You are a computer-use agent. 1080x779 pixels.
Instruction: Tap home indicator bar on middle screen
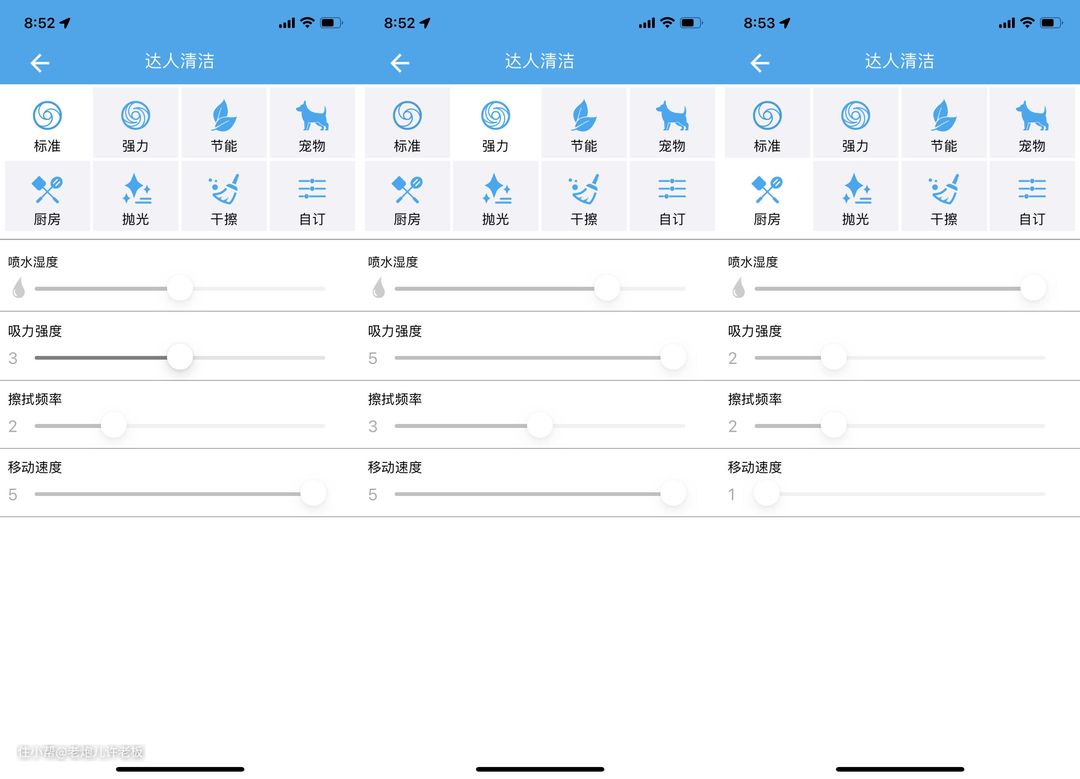540,769
